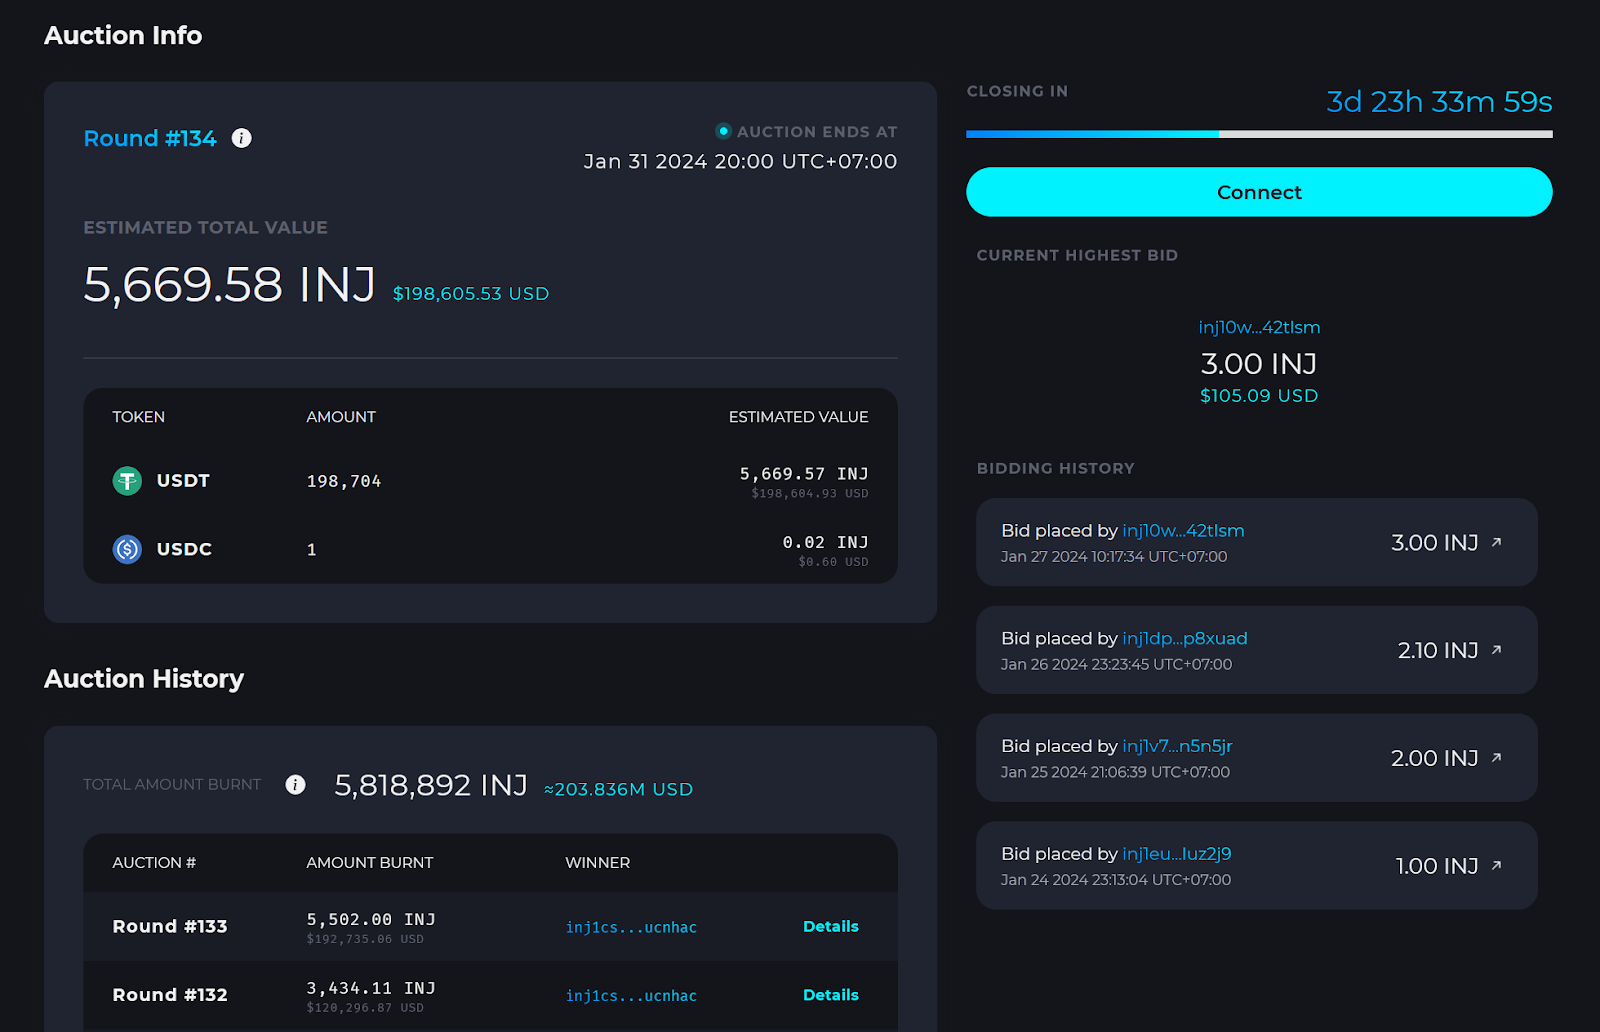Open bidder inj10w...42tlsm in bidding history
The image size is (1600, 1032).
tap(1183, 531)
